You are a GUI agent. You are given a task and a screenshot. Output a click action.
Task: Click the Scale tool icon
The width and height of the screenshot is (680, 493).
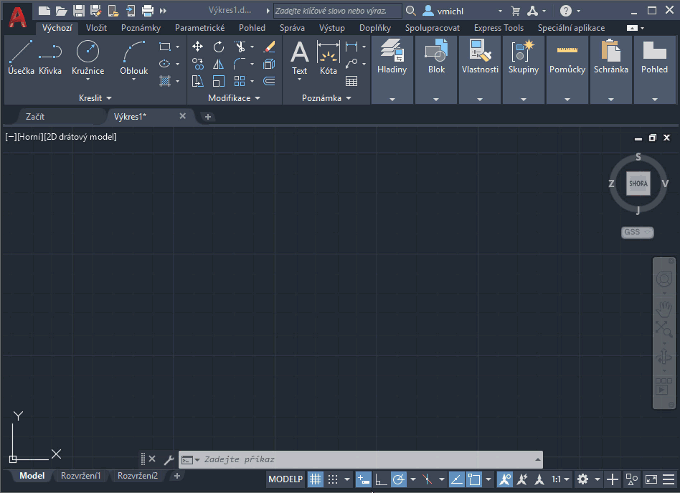[x=219, y=81]
